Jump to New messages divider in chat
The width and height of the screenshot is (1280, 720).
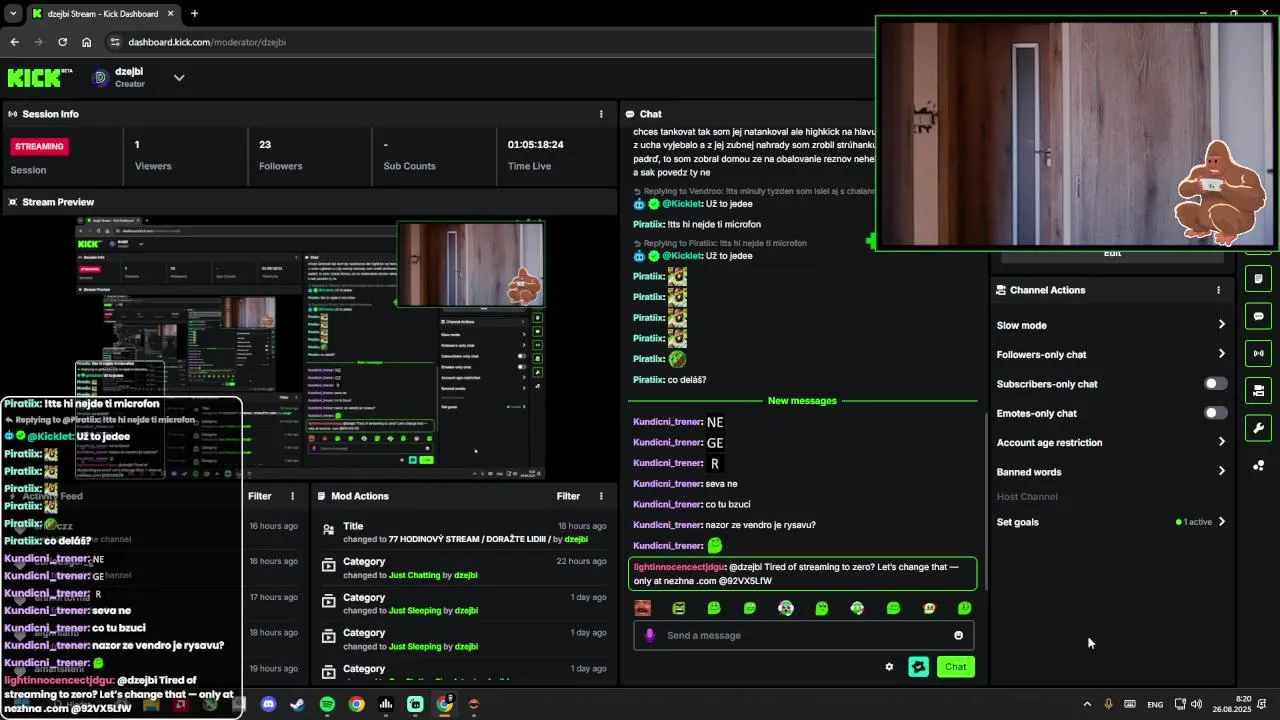[x=802, y=401]
